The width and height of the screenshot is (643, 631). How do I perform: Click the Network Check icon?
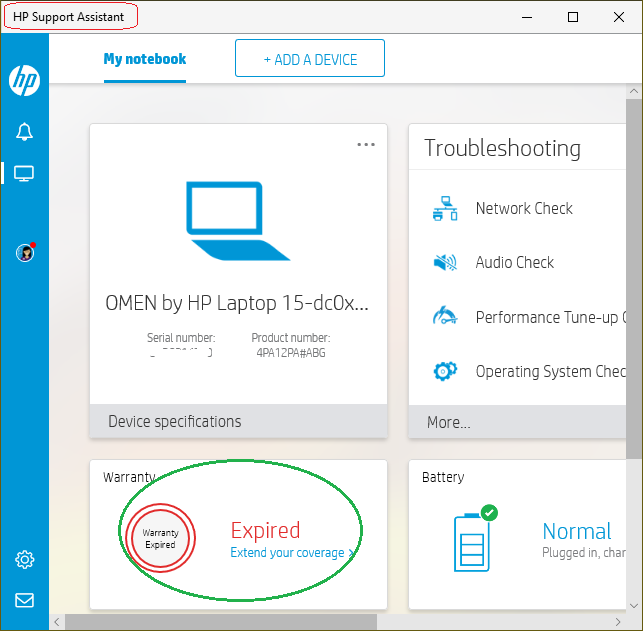point(445,208)
